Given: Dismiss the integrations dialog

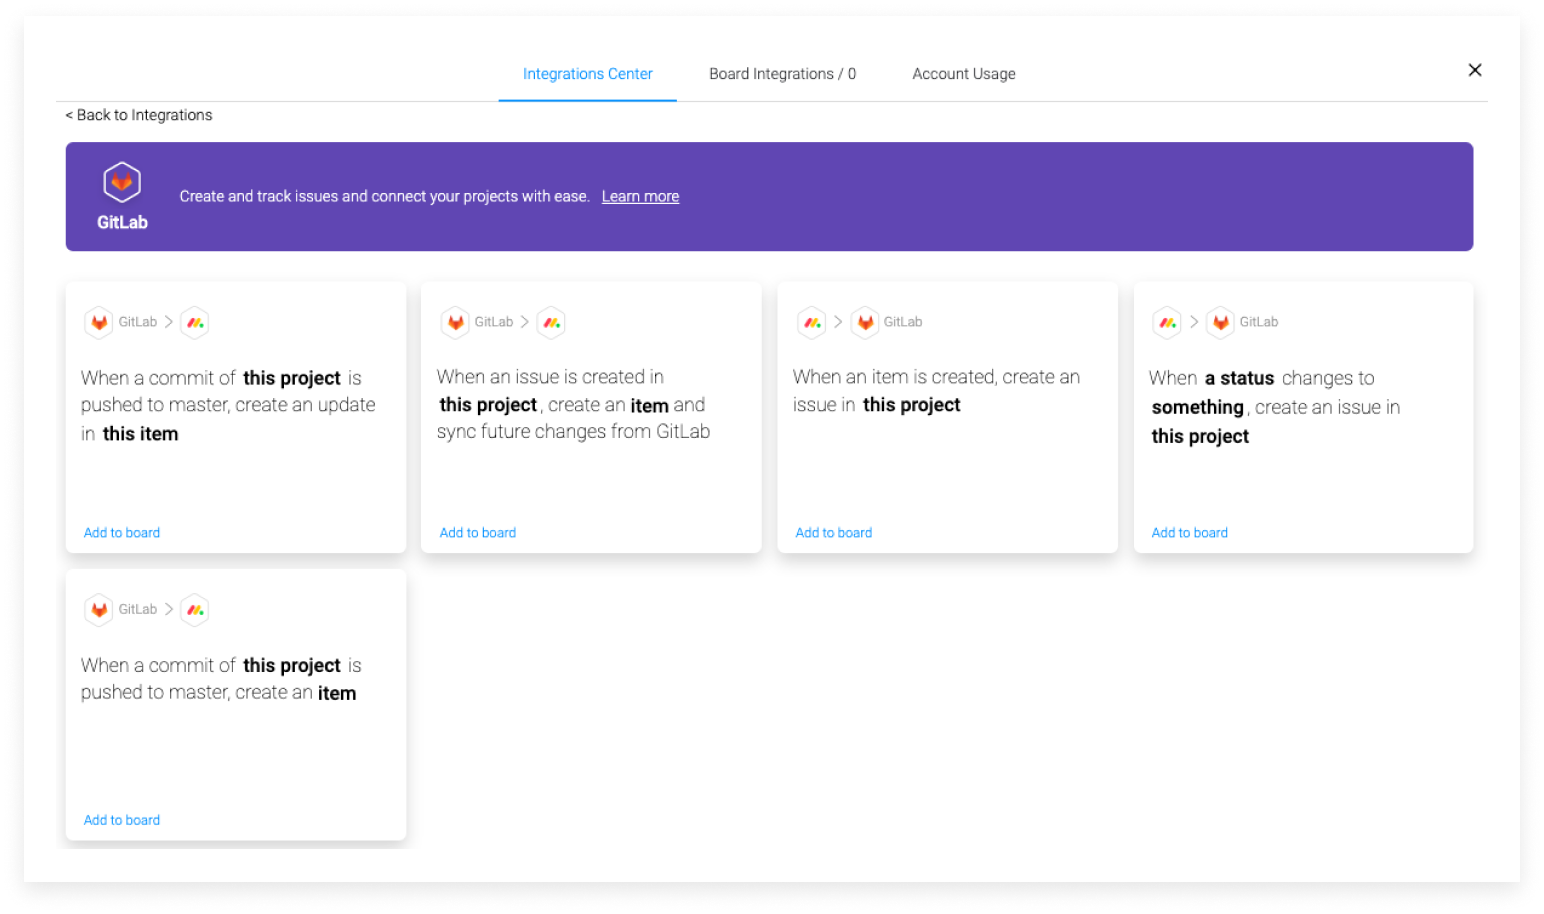Looking at the screenshot, I should (x=1475, y=70).
